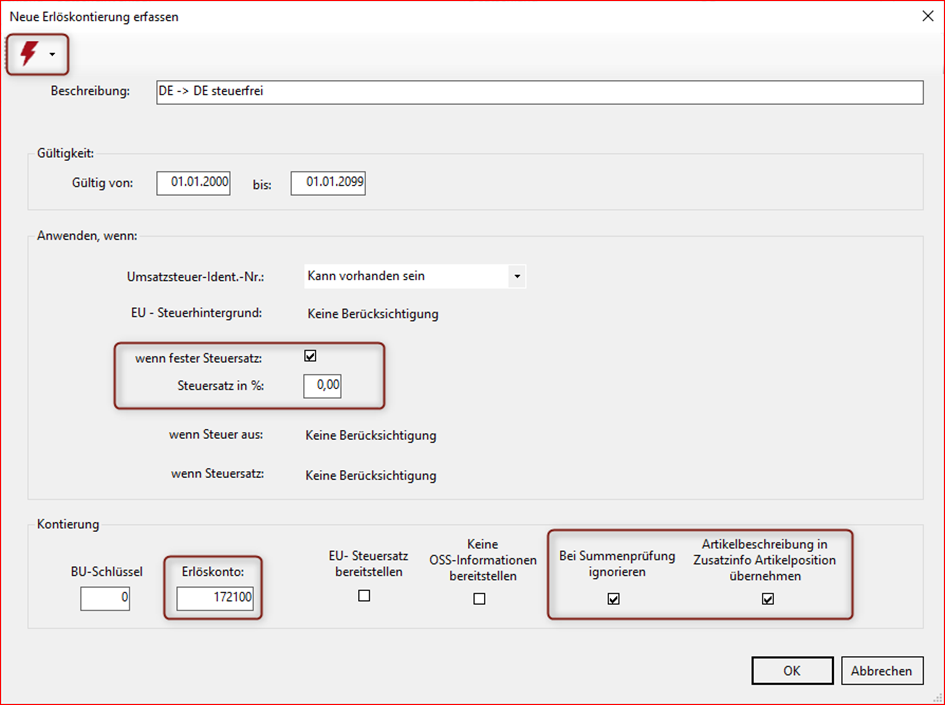Image resolution: width=945 pixels, height=705 pixels.
Task: Close the Neue Erlöskontierung erfassen dialog
Action: point(922,15)
